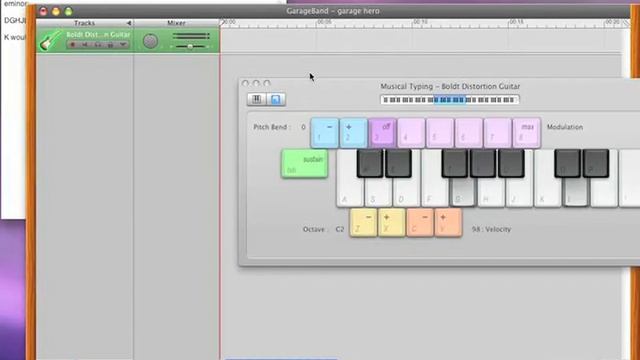Play the black E key
The width and height of the screenshot is (640, 360).
[398, 163]
